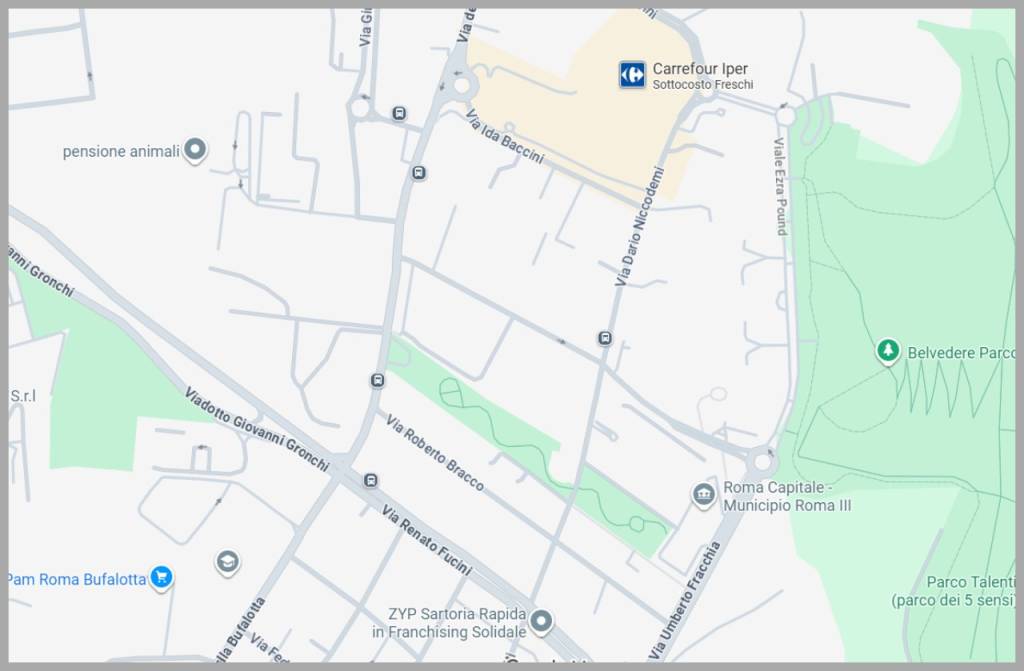Click the Municipio Roma III building icon
Screen dimensions: 1024x671
click(704, 495)
